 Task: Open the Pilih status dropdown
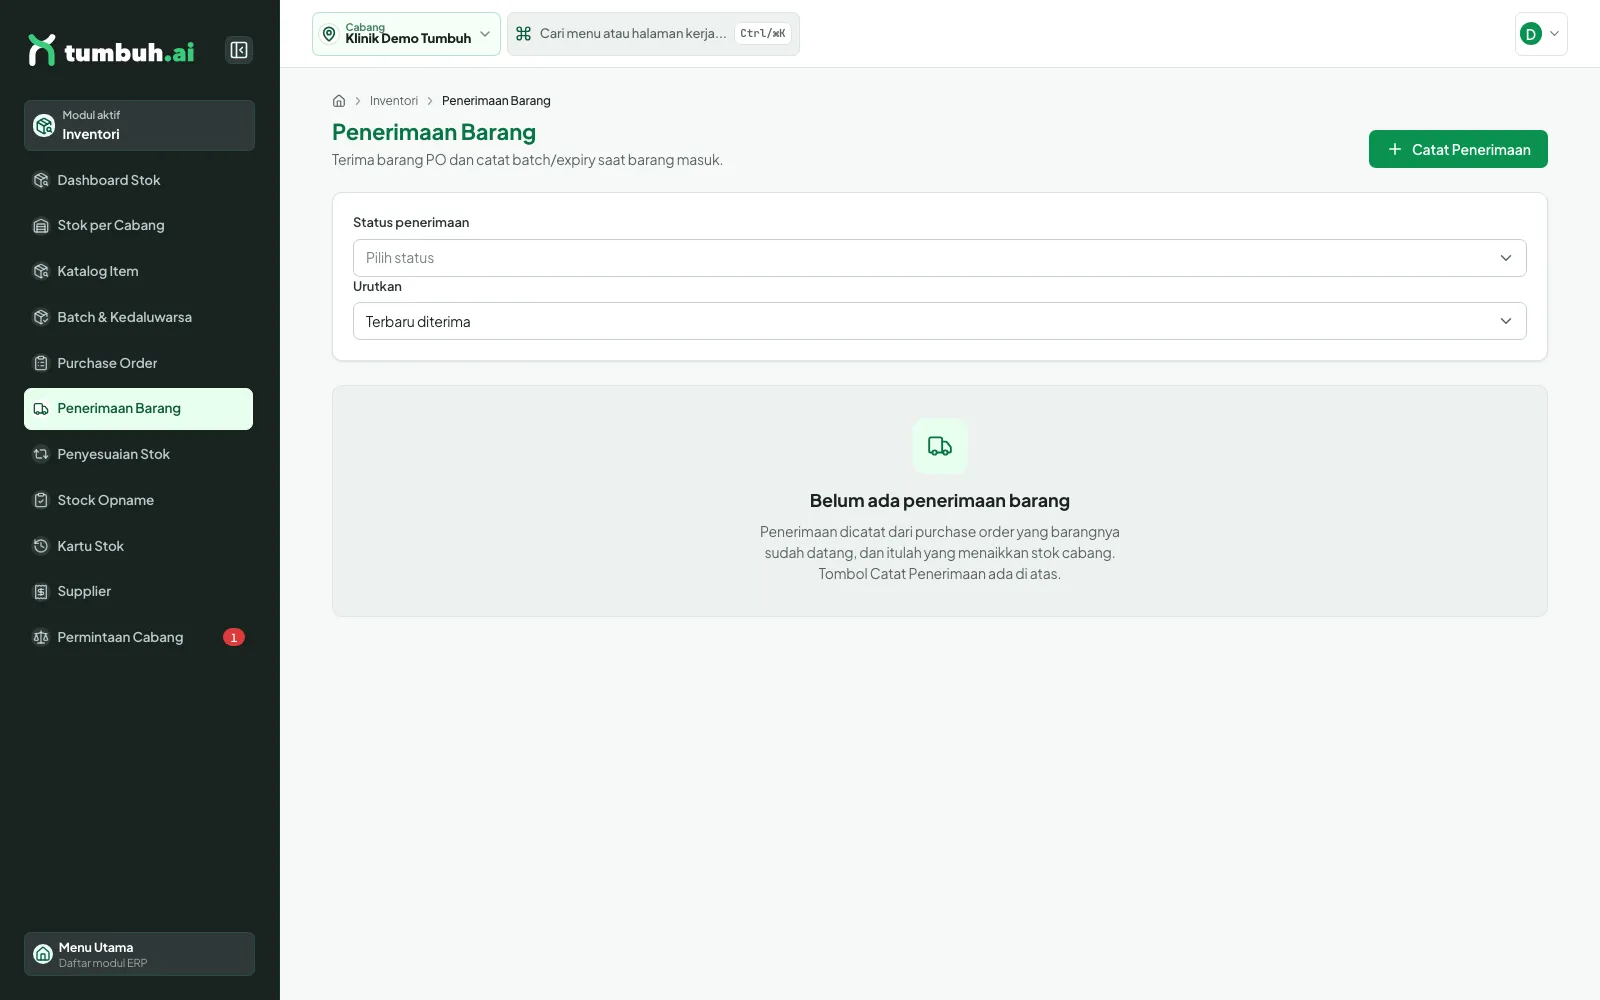point(939,258)
